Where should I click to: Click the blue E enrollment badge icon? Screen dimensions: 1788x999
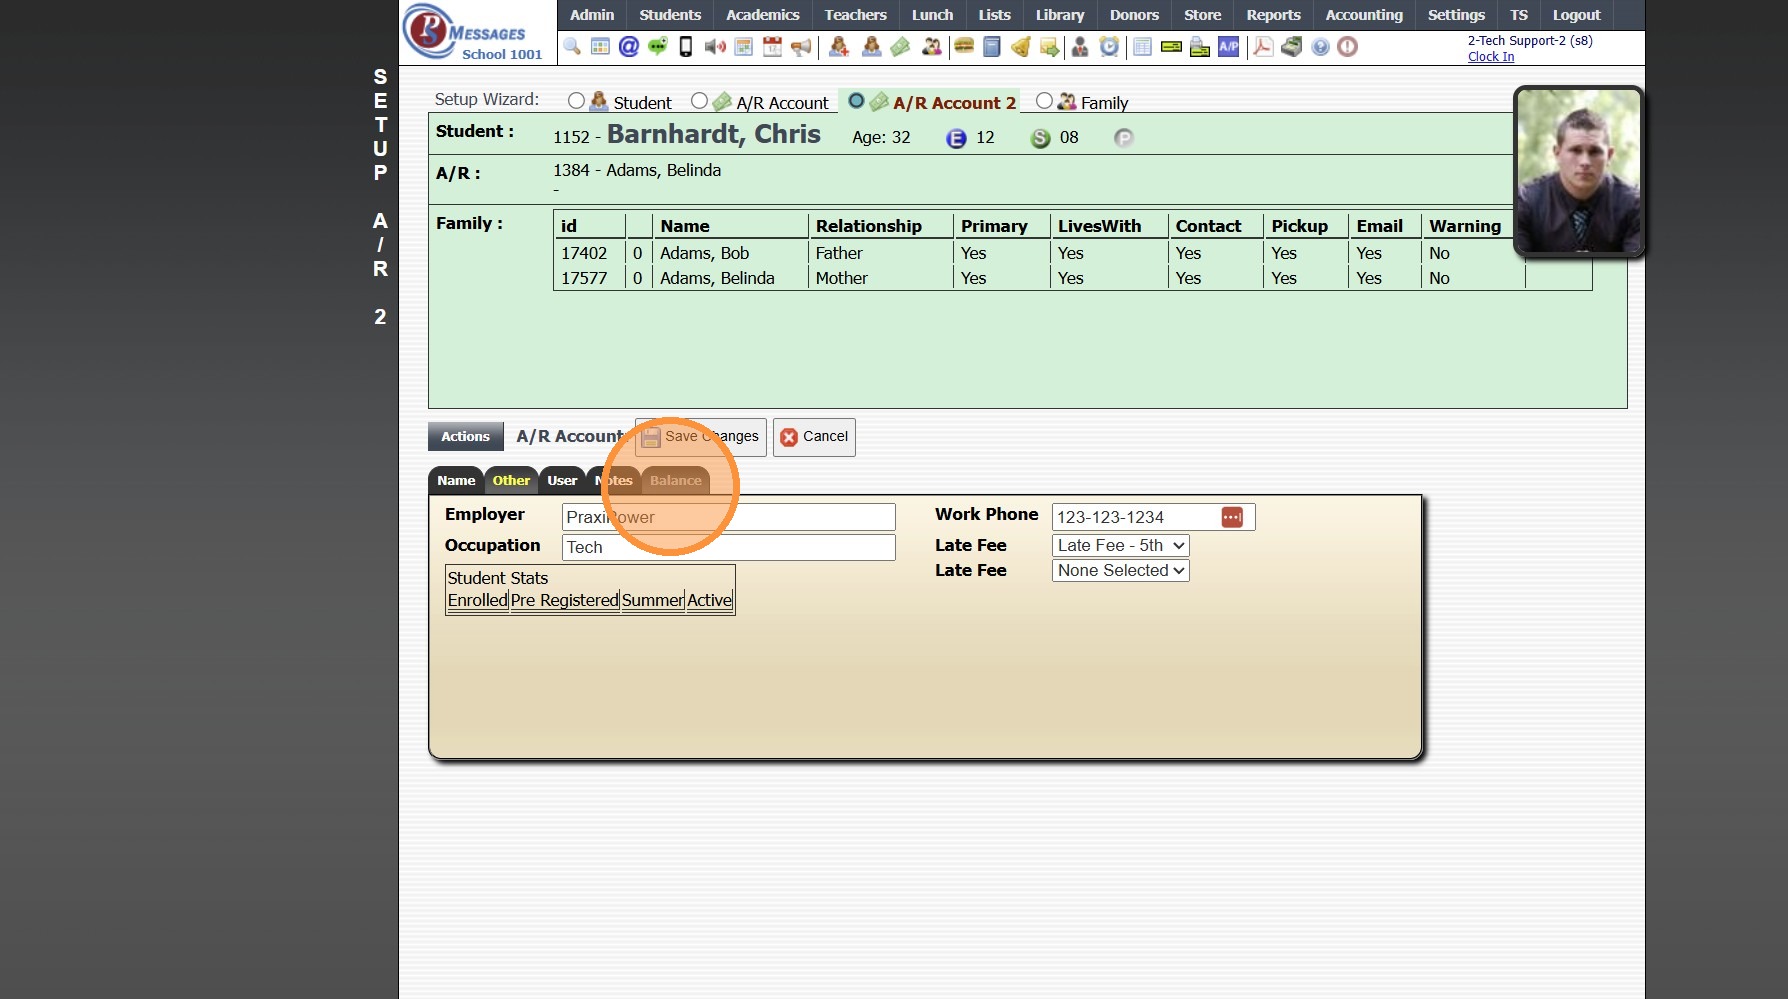coord(956,139)
